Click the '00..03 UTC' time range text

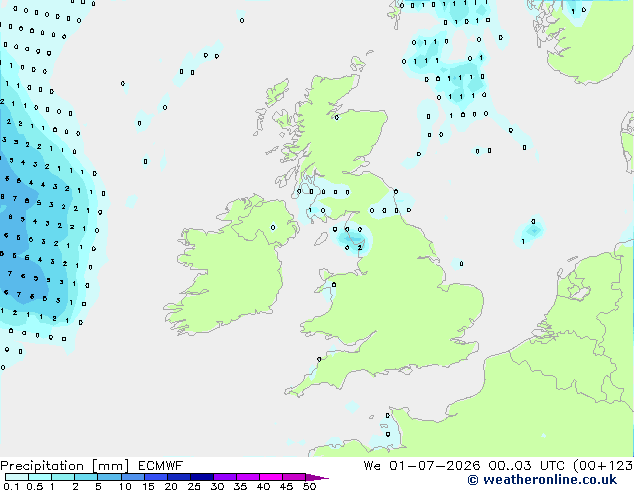(526, 466)
